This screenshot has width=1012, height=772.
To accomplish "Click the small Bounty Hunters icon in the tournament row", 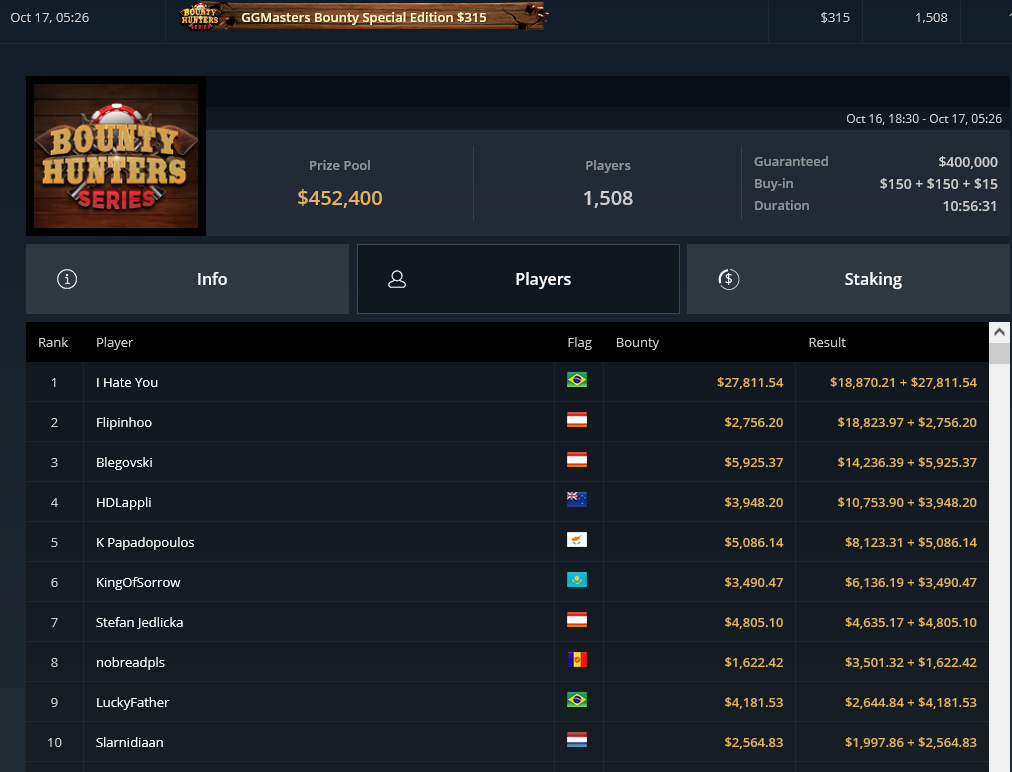I will 200,17.
